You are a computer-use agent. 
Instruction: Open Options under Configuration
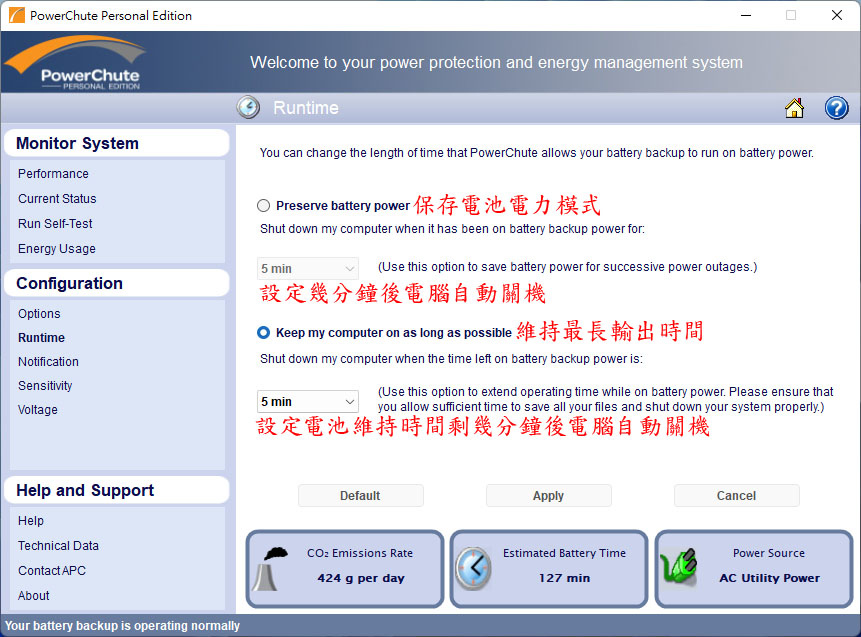coord(39,314)
